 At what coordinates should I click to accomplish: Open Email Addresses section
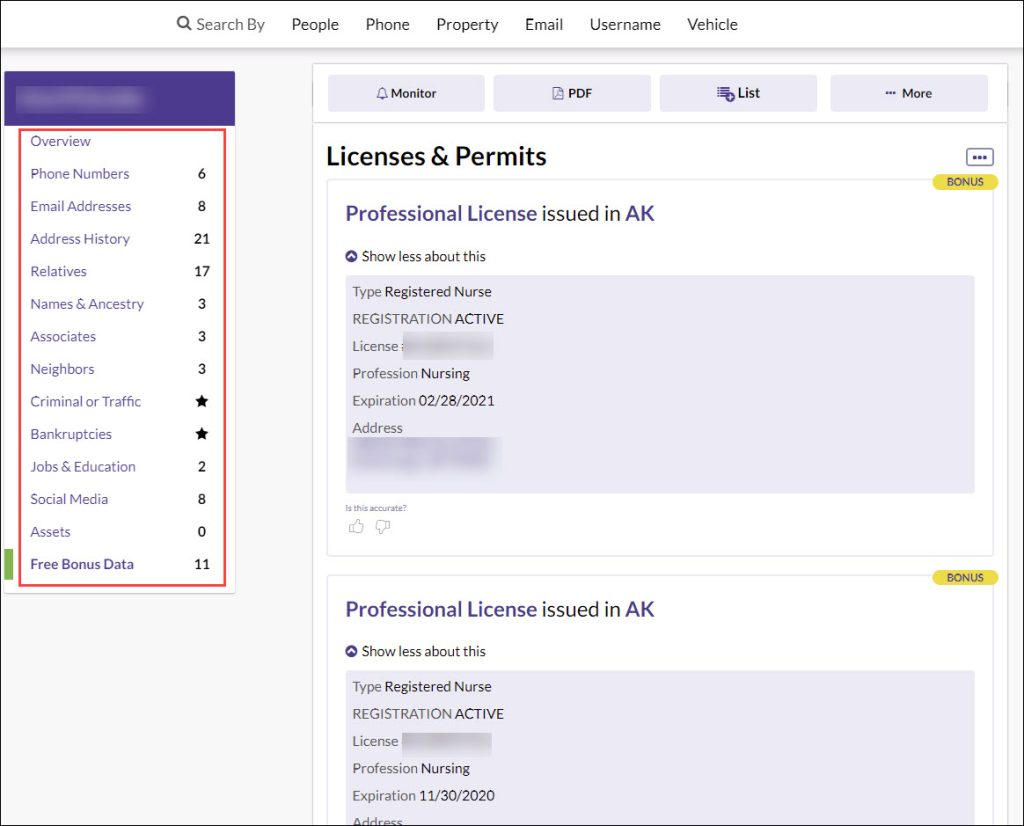[x=81, y=206]
